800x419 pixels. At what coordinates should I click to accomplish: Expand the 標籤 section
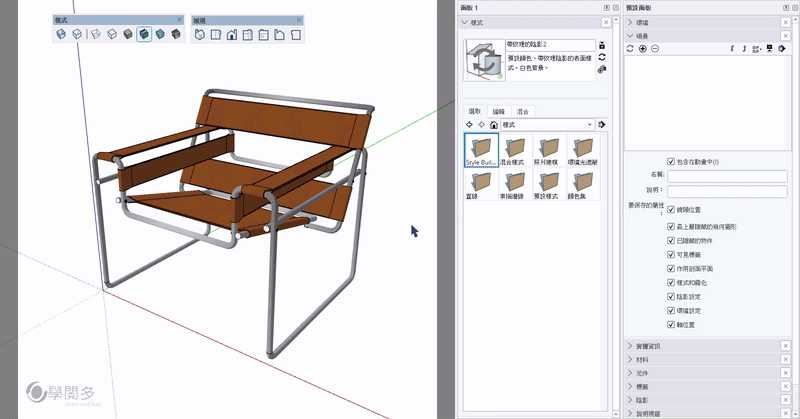pos(630,386)
